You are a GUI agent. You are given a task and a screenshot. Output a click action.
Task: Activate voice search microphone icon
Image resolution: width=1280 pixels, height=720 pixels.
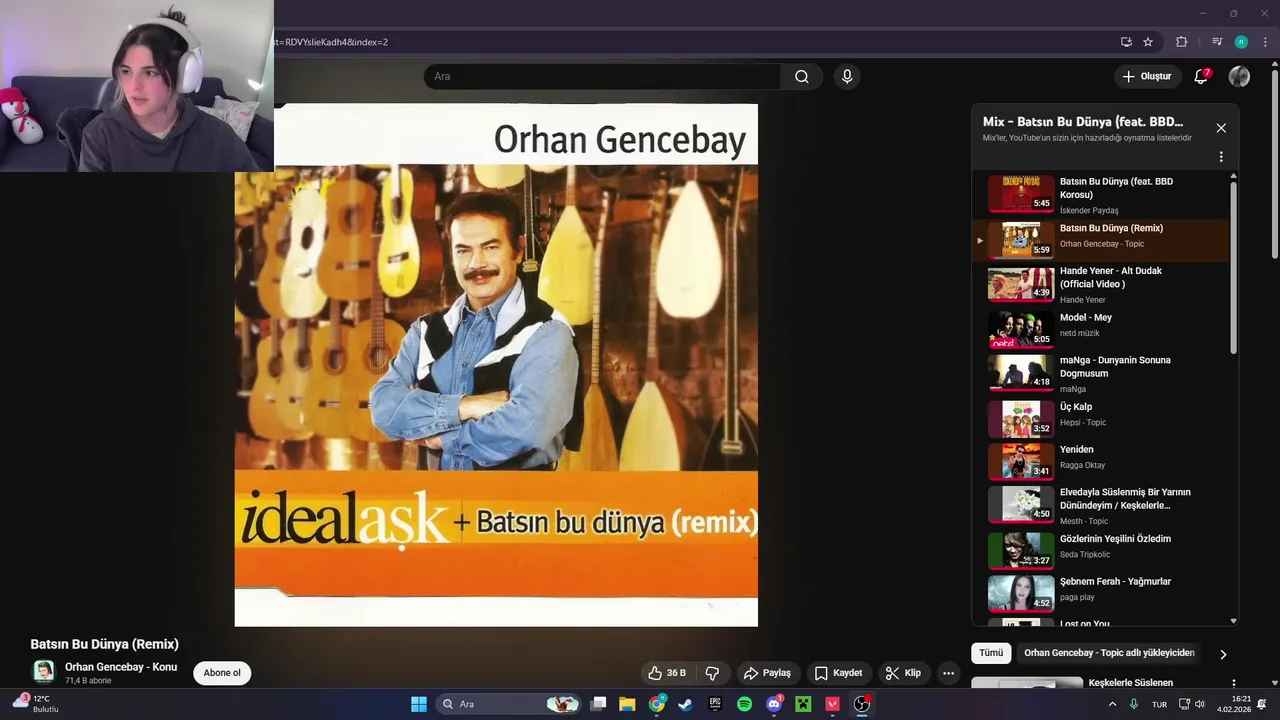click(847, 76)
